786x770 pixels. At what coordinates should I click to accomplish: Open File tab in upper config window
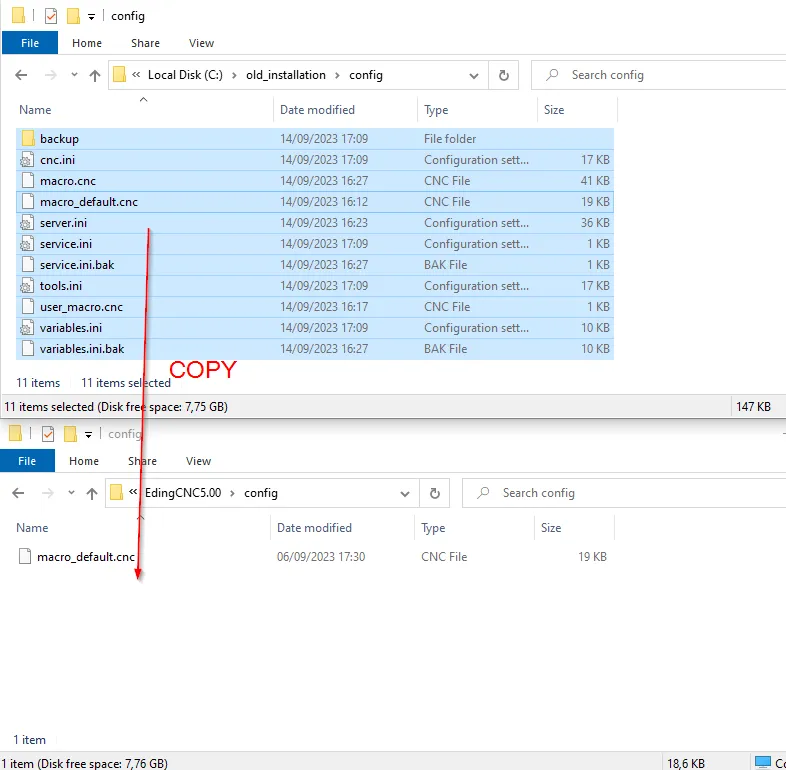coord(30,43)
